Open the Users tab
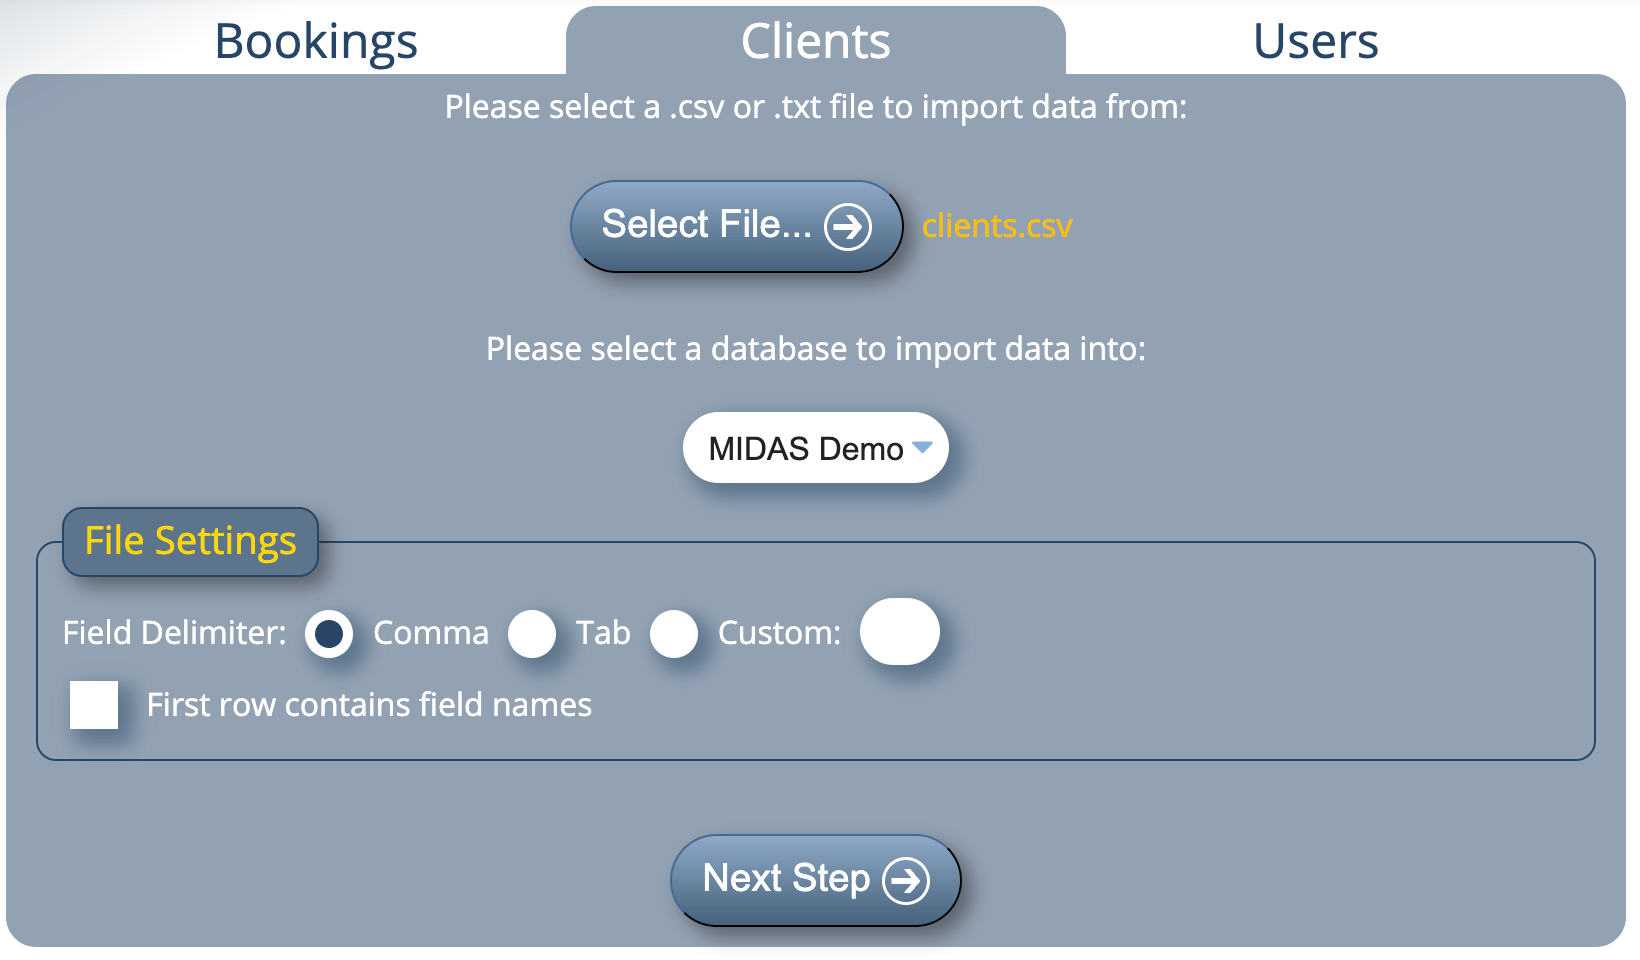 coord(1313,41)
